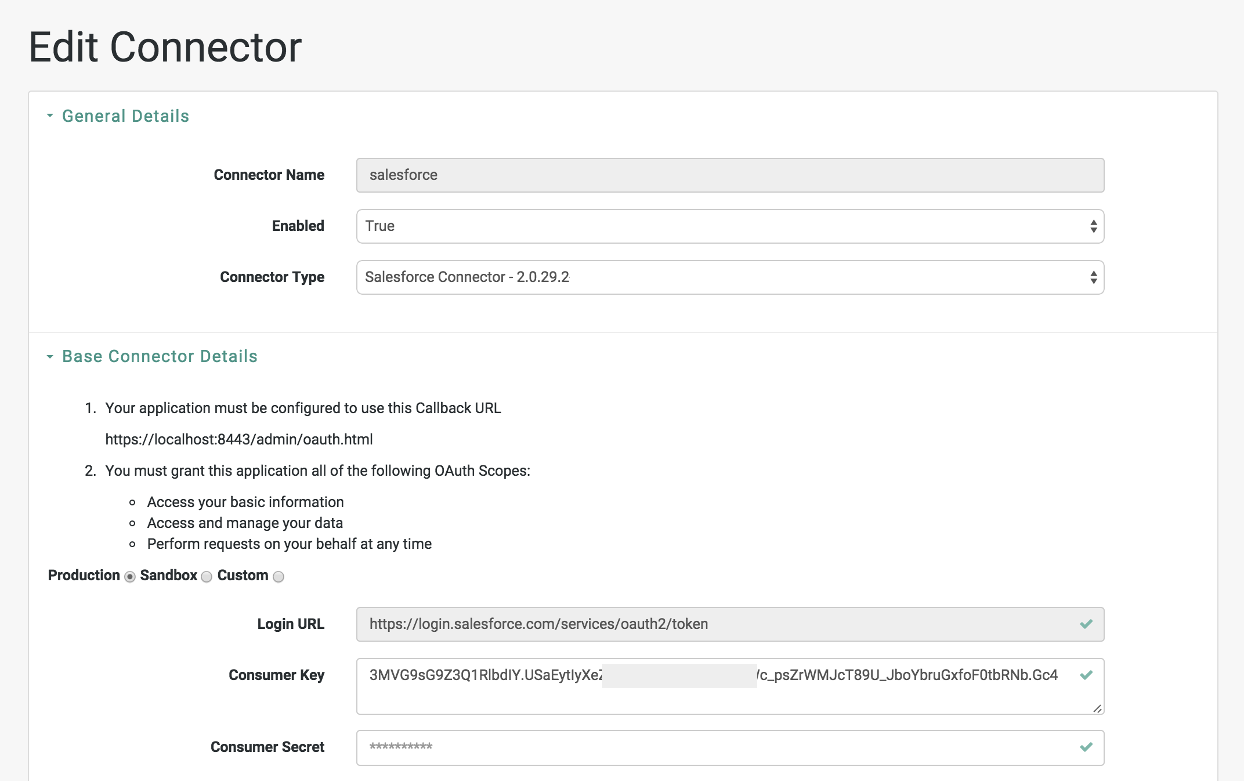
Task: Click the Consumer Key resize handle
Action: coord(1098,709)
